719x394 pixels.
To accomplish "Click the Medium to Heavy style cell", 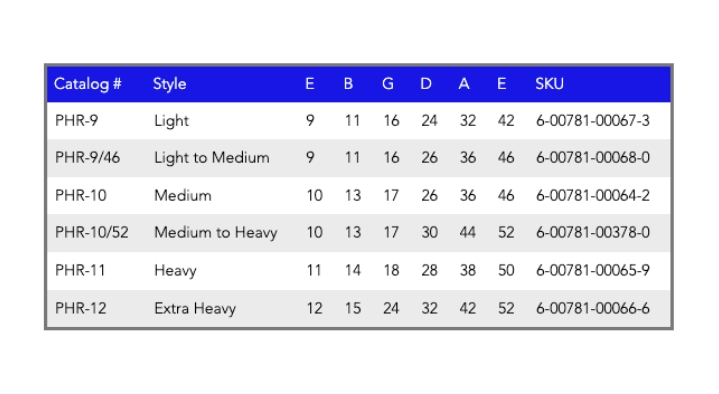I will coord(216,233).
